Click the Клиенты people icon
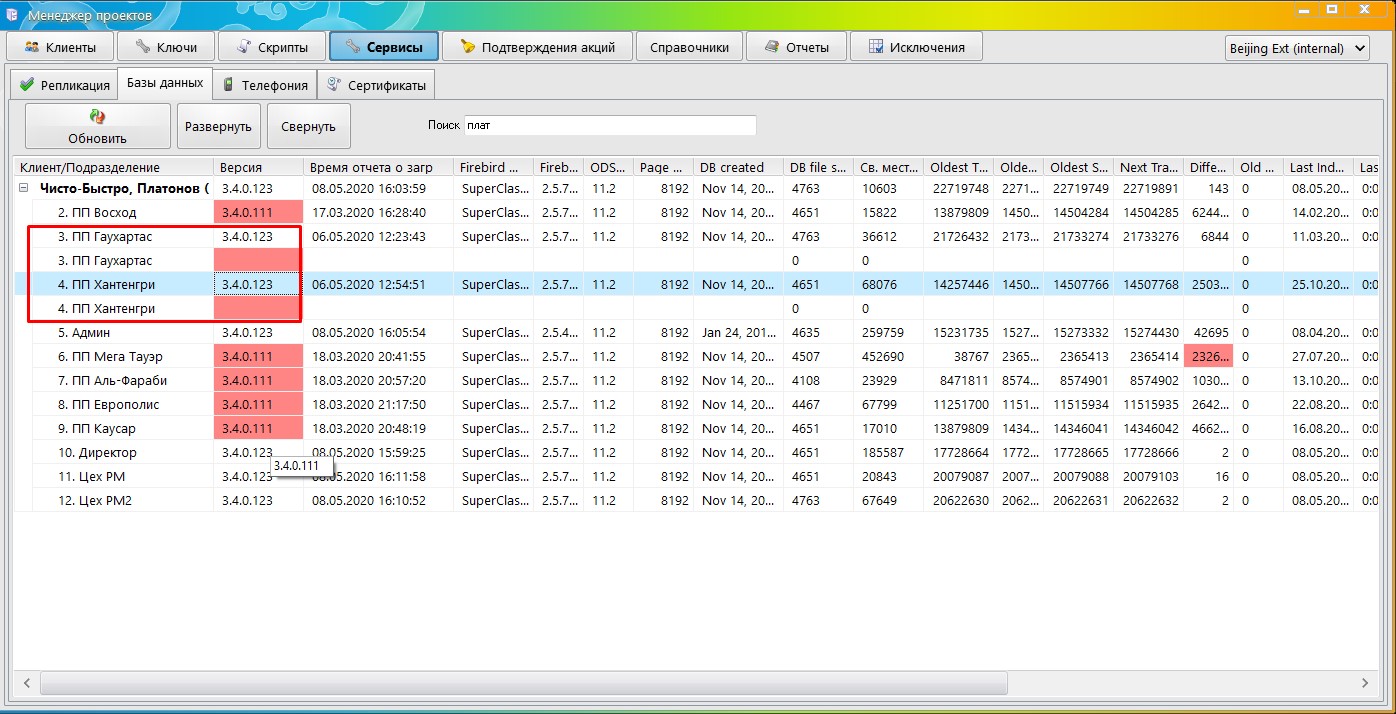 coord(32,47)
